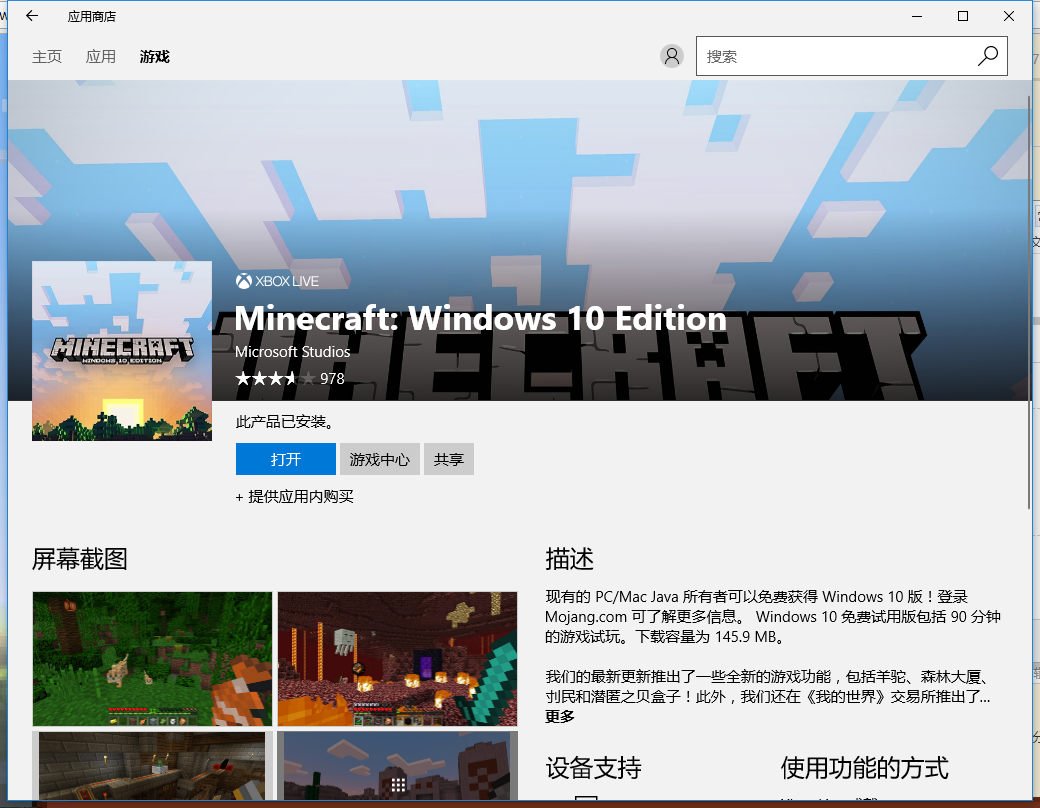Maximize the store window

(963, 16)
